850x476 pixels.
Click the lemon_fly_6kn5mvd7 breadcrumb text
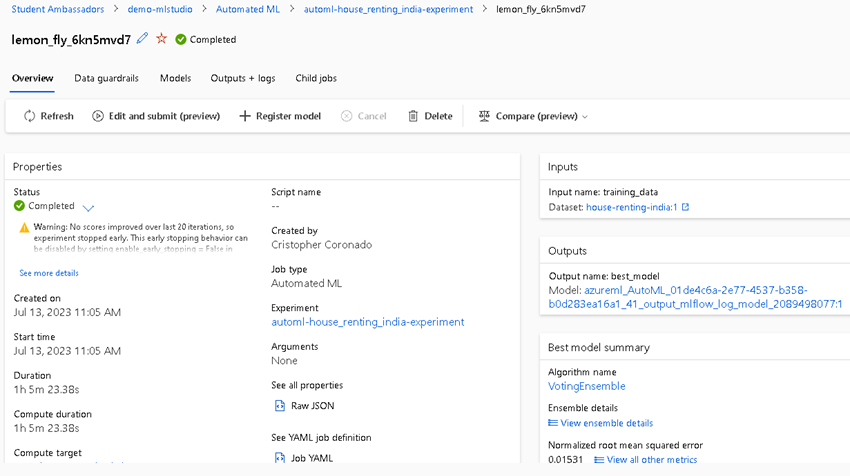(540, 9)
